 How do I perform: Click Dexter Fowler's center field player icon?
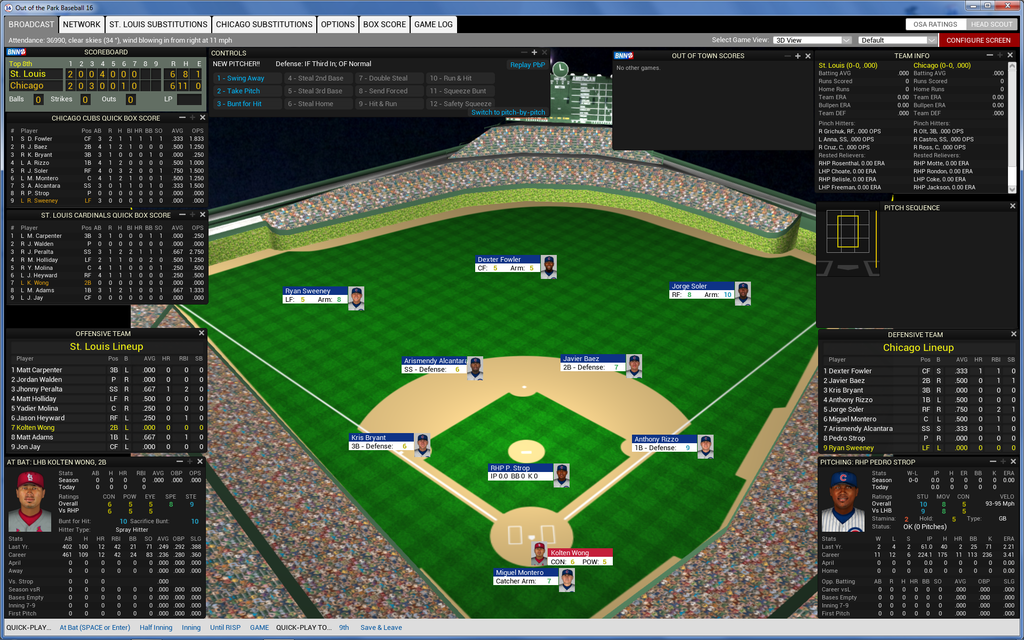(x=548, y=266)
